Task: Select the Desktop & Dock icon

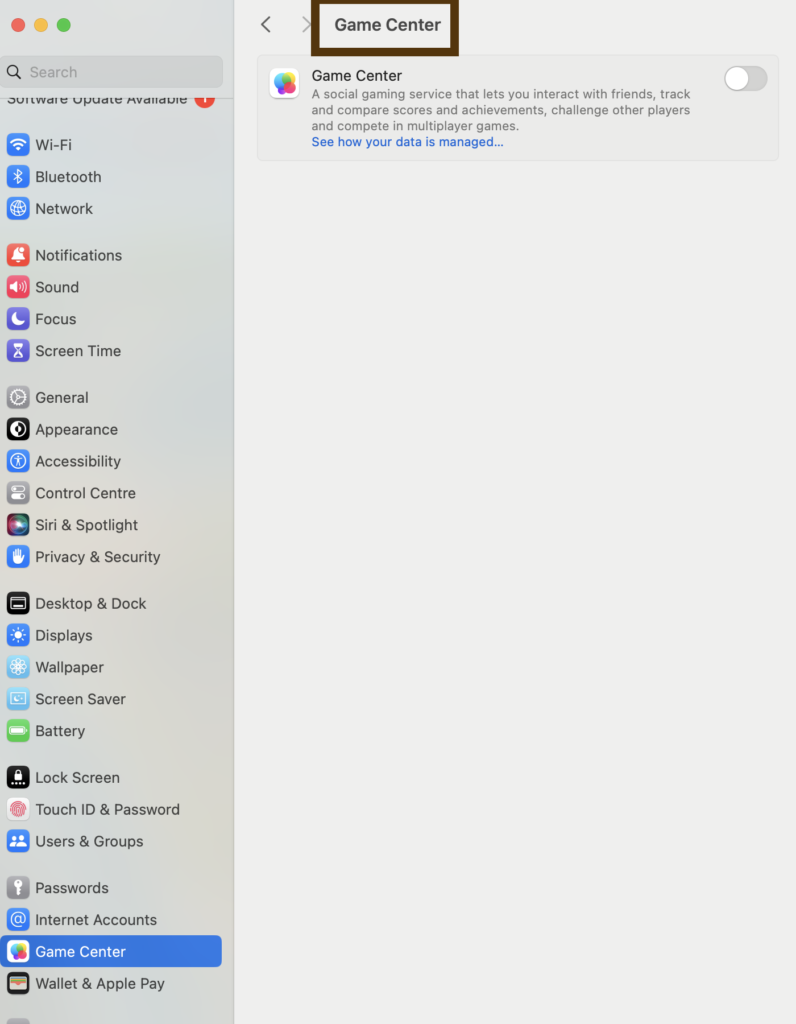Action: pyautogui.click(x=18, y=603)
